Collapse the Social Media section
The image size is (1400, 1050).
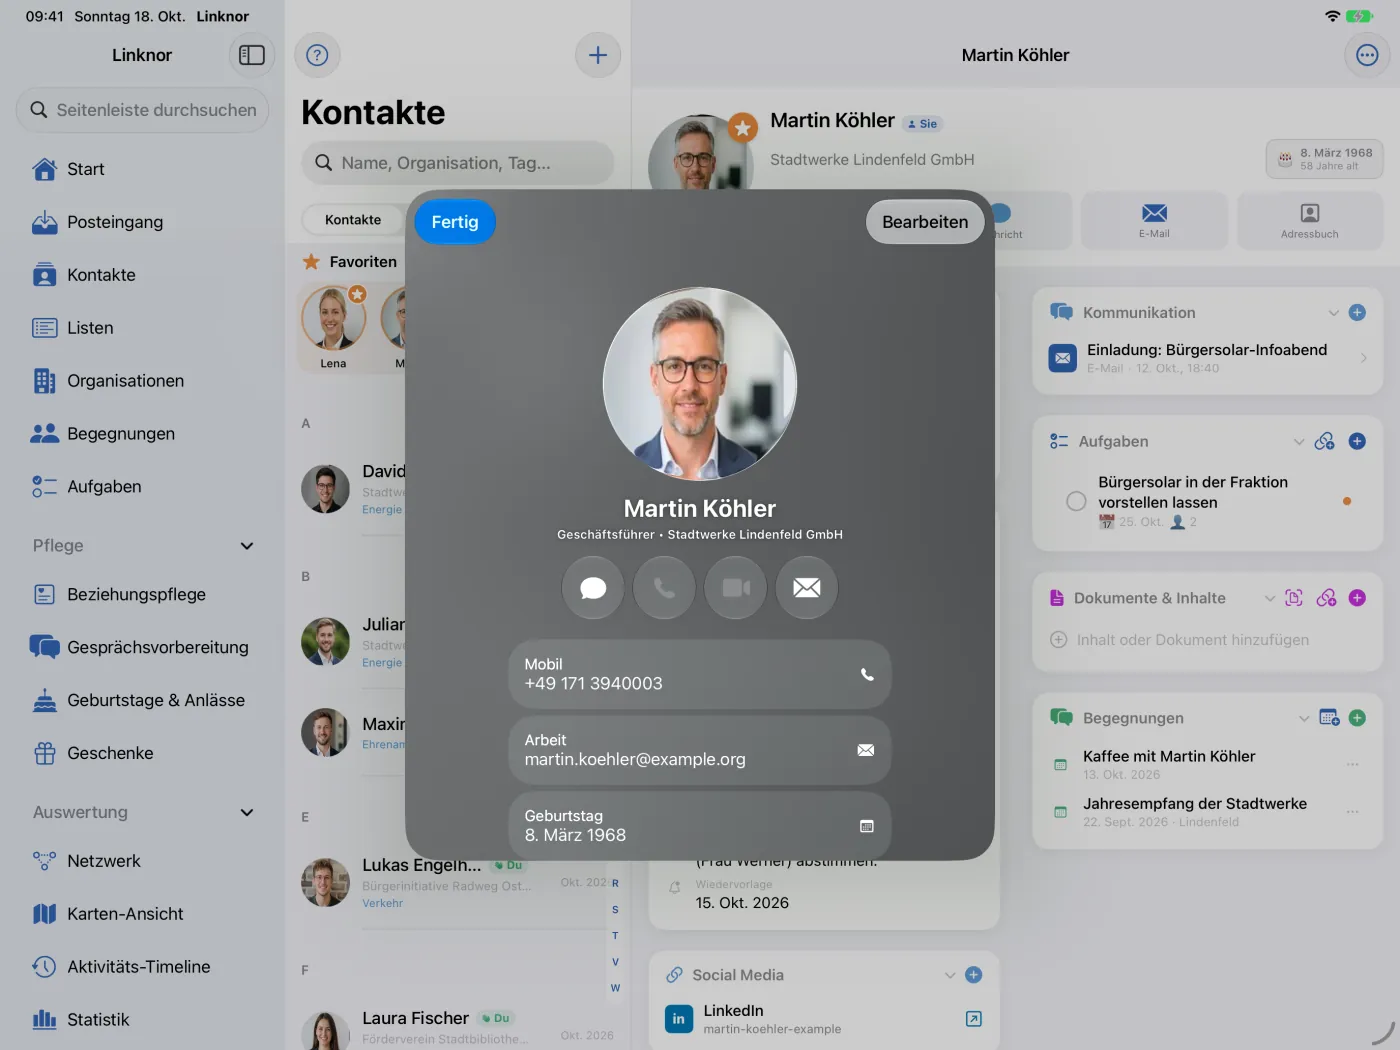click(950, 975)
